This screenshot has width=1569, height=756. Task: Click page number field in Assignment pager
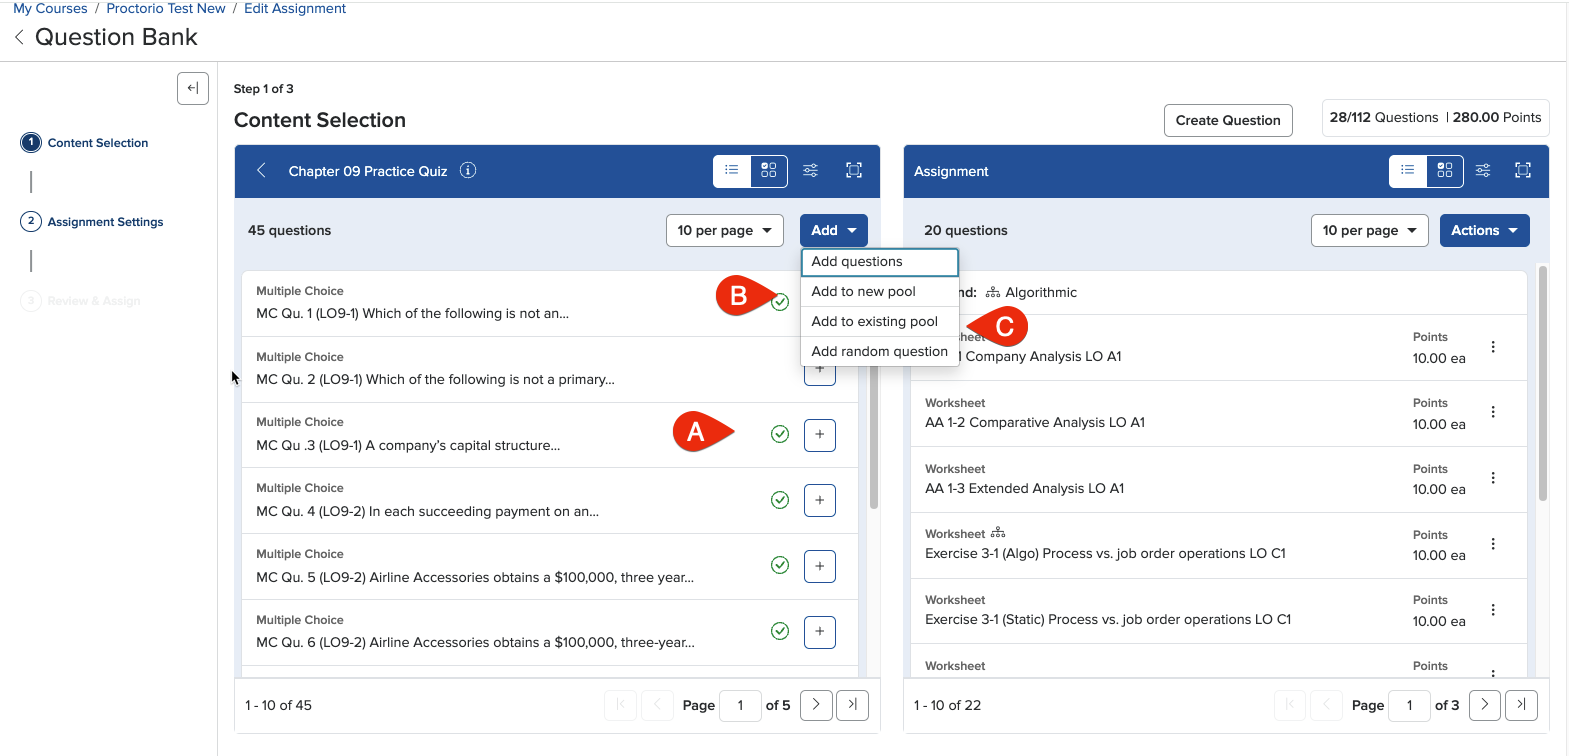tap(1410, 705)
